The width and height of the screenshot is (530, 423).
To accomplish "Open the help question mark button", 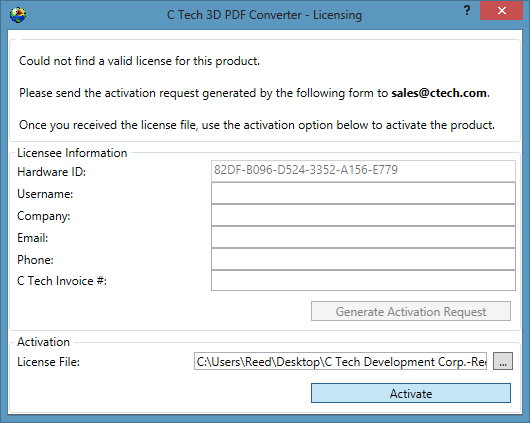I will pyautogui.click(x=467, y=10).
